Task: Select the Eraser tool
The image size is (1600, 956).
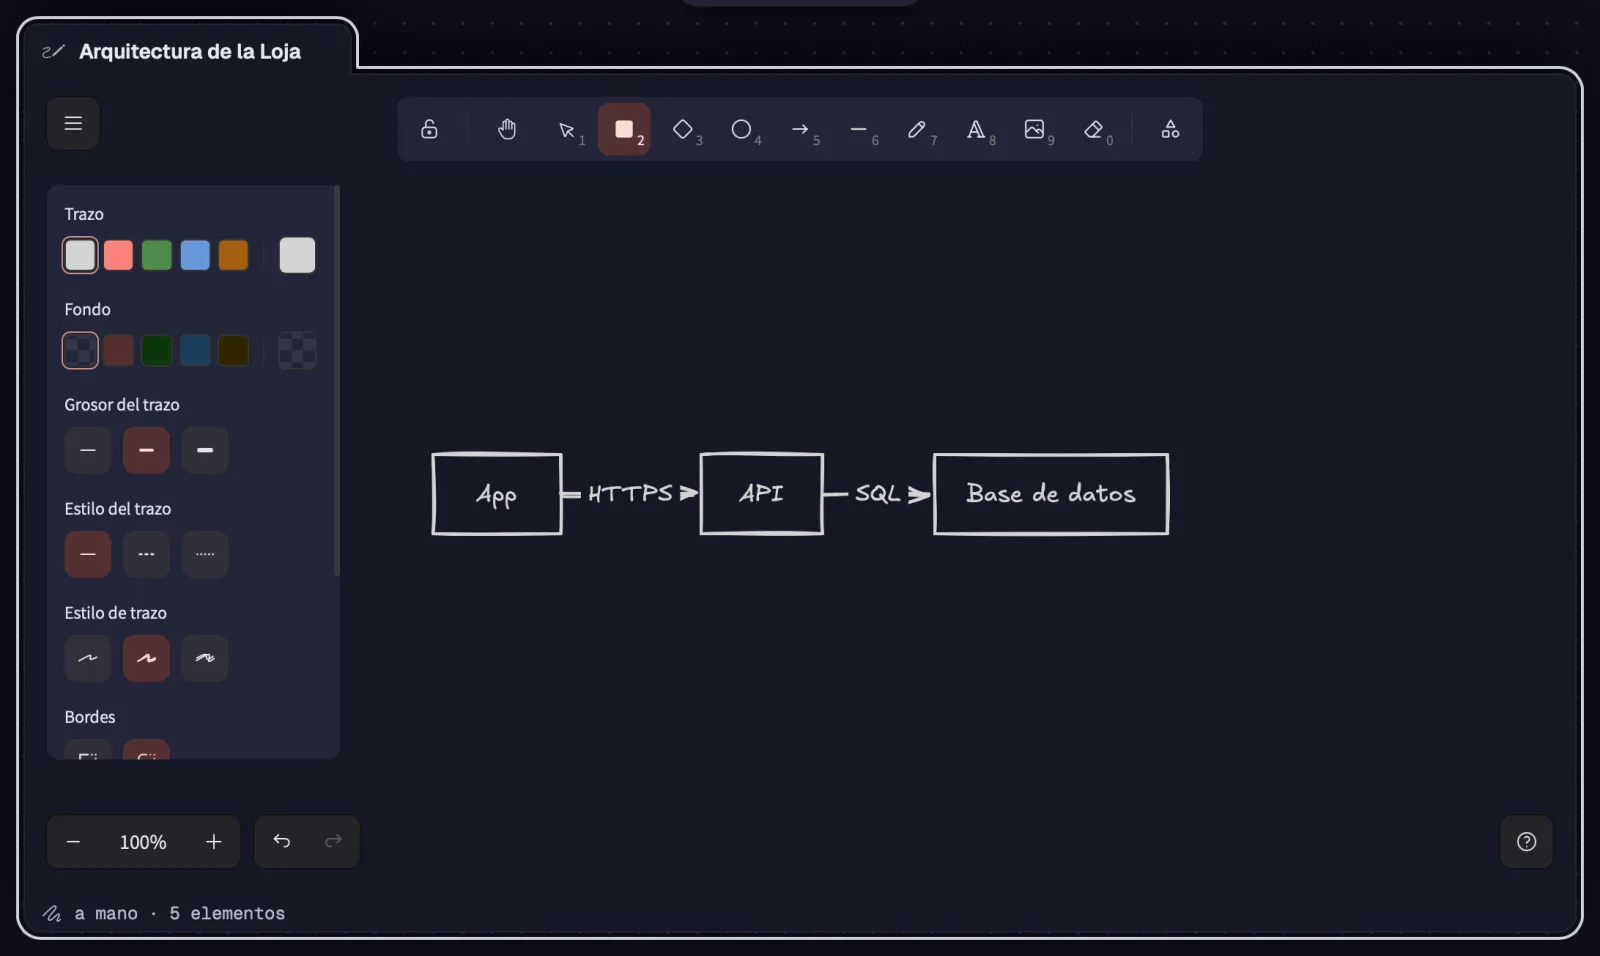Action: click(1094, 129)
